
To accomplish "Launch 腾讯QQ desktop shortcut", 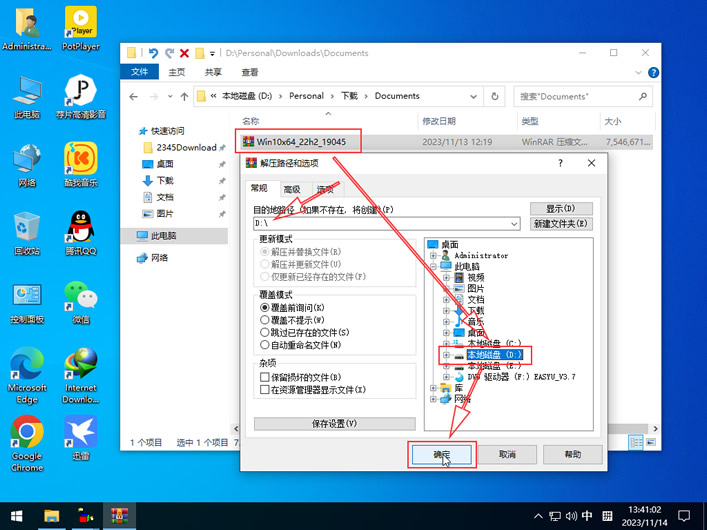I will point(81,234).
